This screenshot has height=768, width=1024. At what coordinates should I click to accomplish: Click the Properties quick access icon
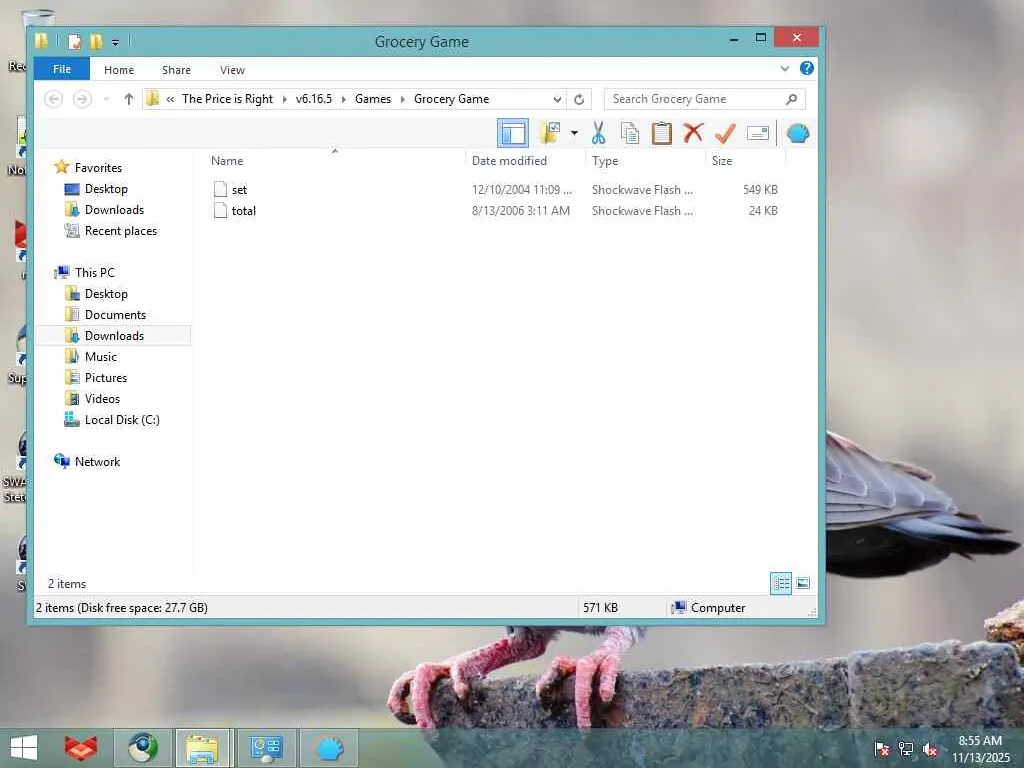[74, 42]
